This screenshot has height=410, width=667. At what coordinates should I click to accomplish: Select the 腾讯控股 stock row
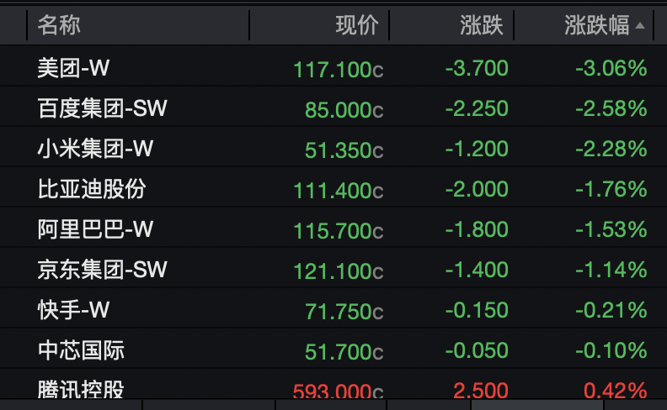click(x=334, y=385)
